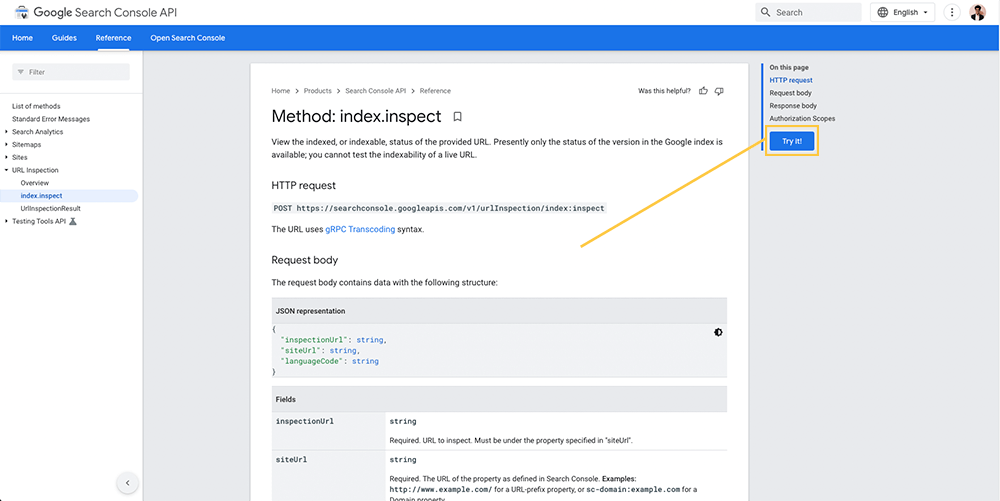Click the "inspectionUrl" key in the JSON block
The height and width of the screenshot is (501, 1000).
[314, 340]
